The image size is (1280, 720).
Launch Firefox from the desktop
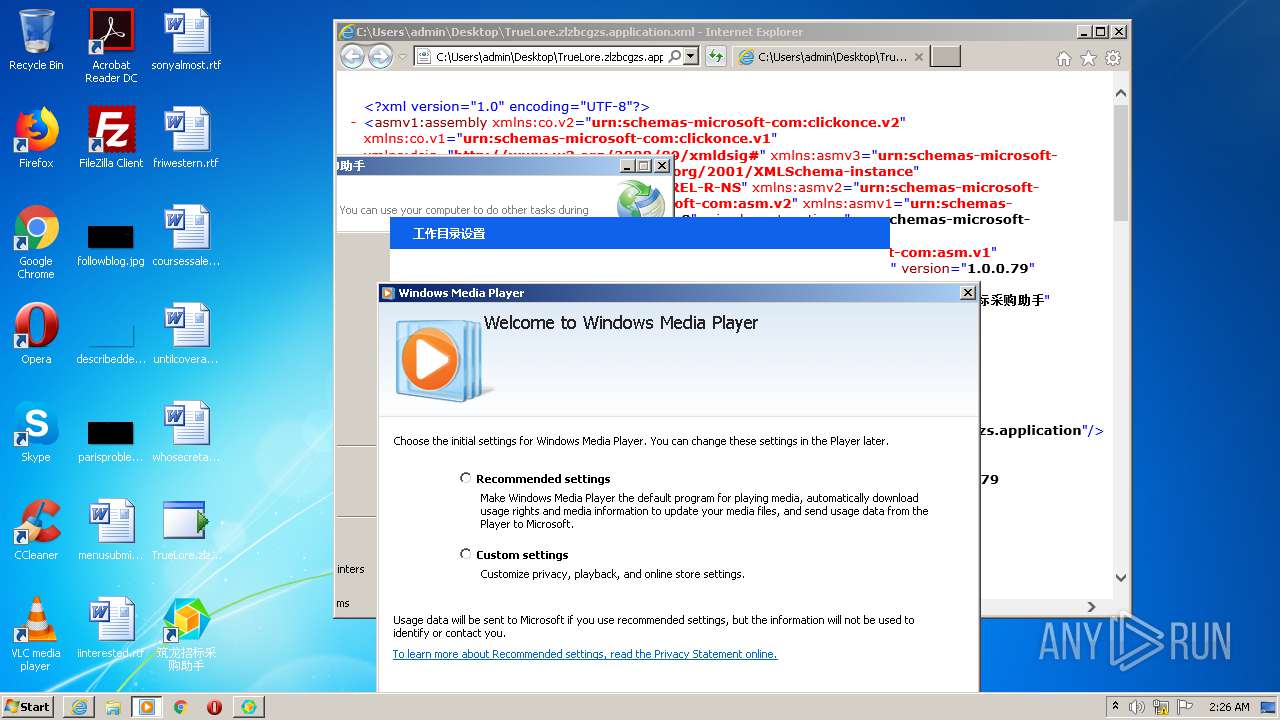(x=36, y=138)
